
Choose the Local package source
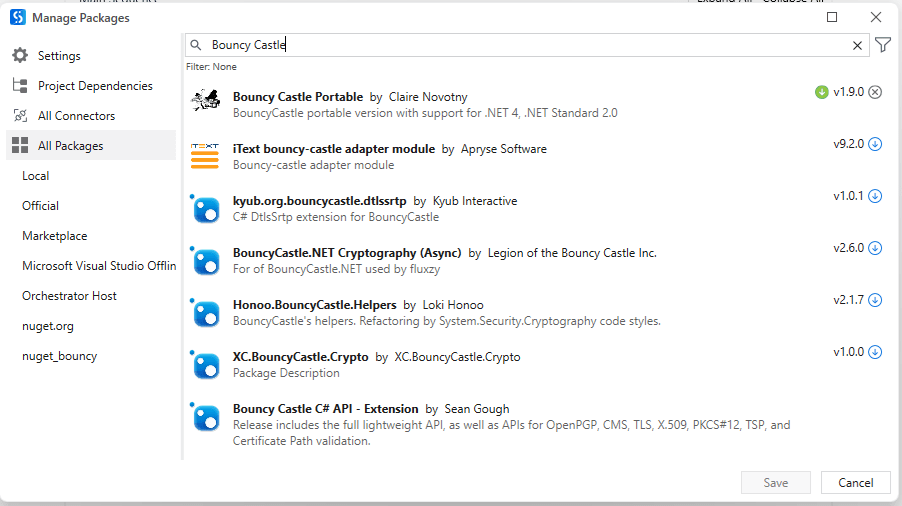(x=36, y=176)
